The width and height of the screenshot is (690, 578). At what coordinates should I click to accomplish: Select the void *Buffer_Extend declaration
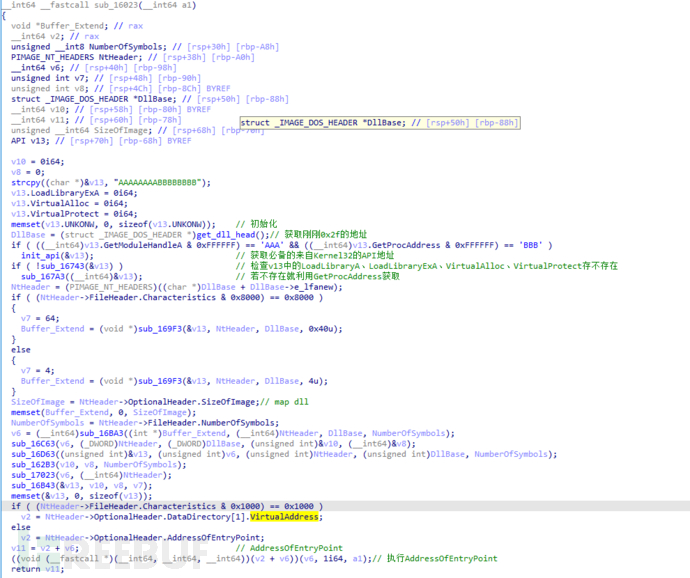(59, 26)
